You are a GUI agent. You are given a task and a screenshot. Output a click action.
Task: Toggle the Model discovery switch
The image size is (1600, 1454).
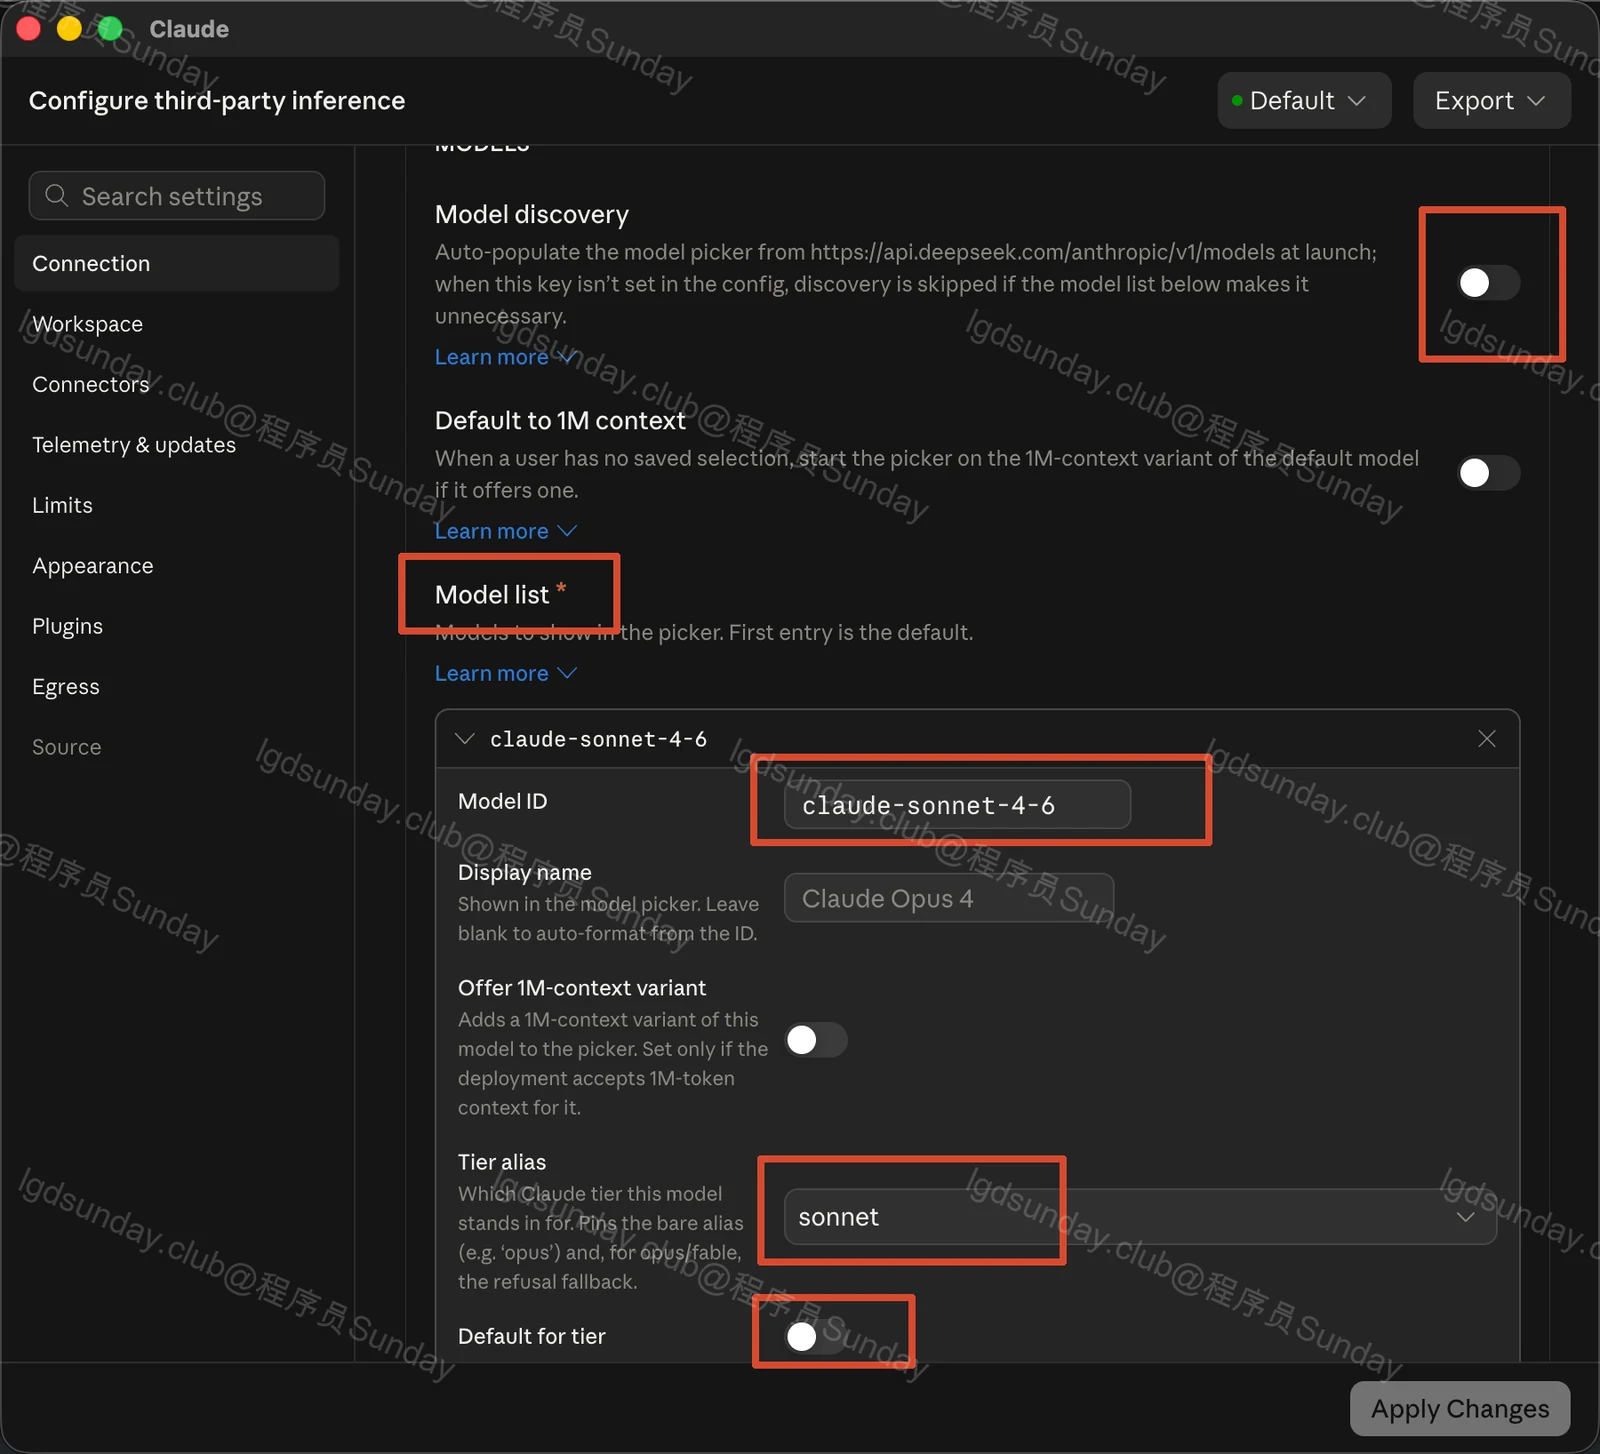click(1488, 283)
